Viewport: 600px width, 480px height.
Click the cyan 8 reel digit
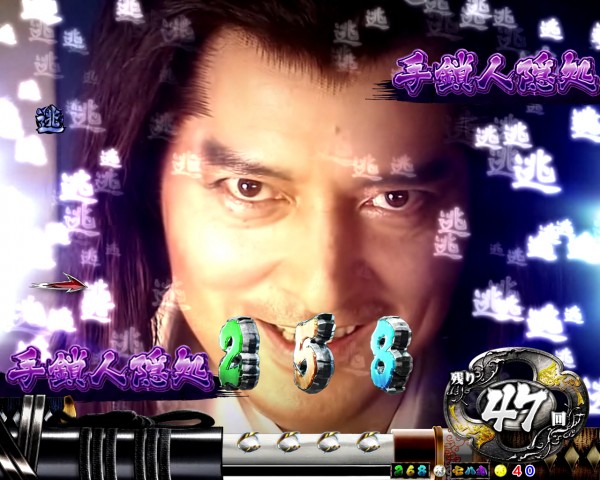click(391, 354)
